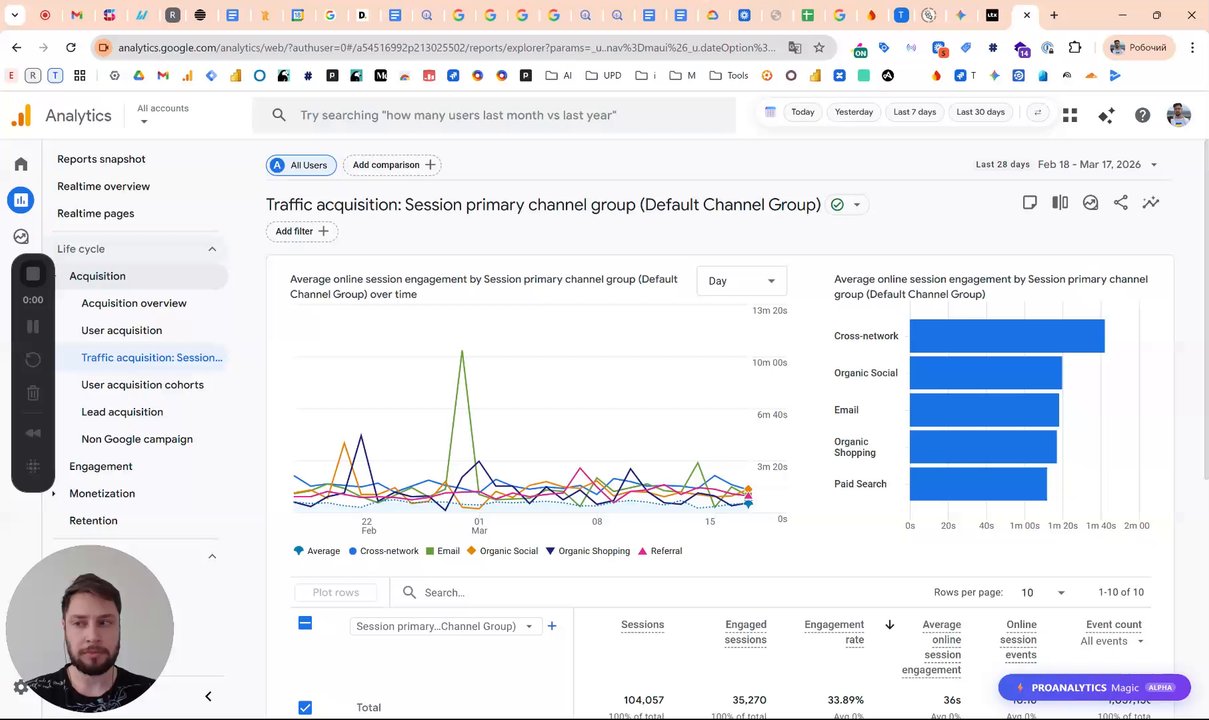
Task: Click the share report icon
Action: (x=1121, y=203)
